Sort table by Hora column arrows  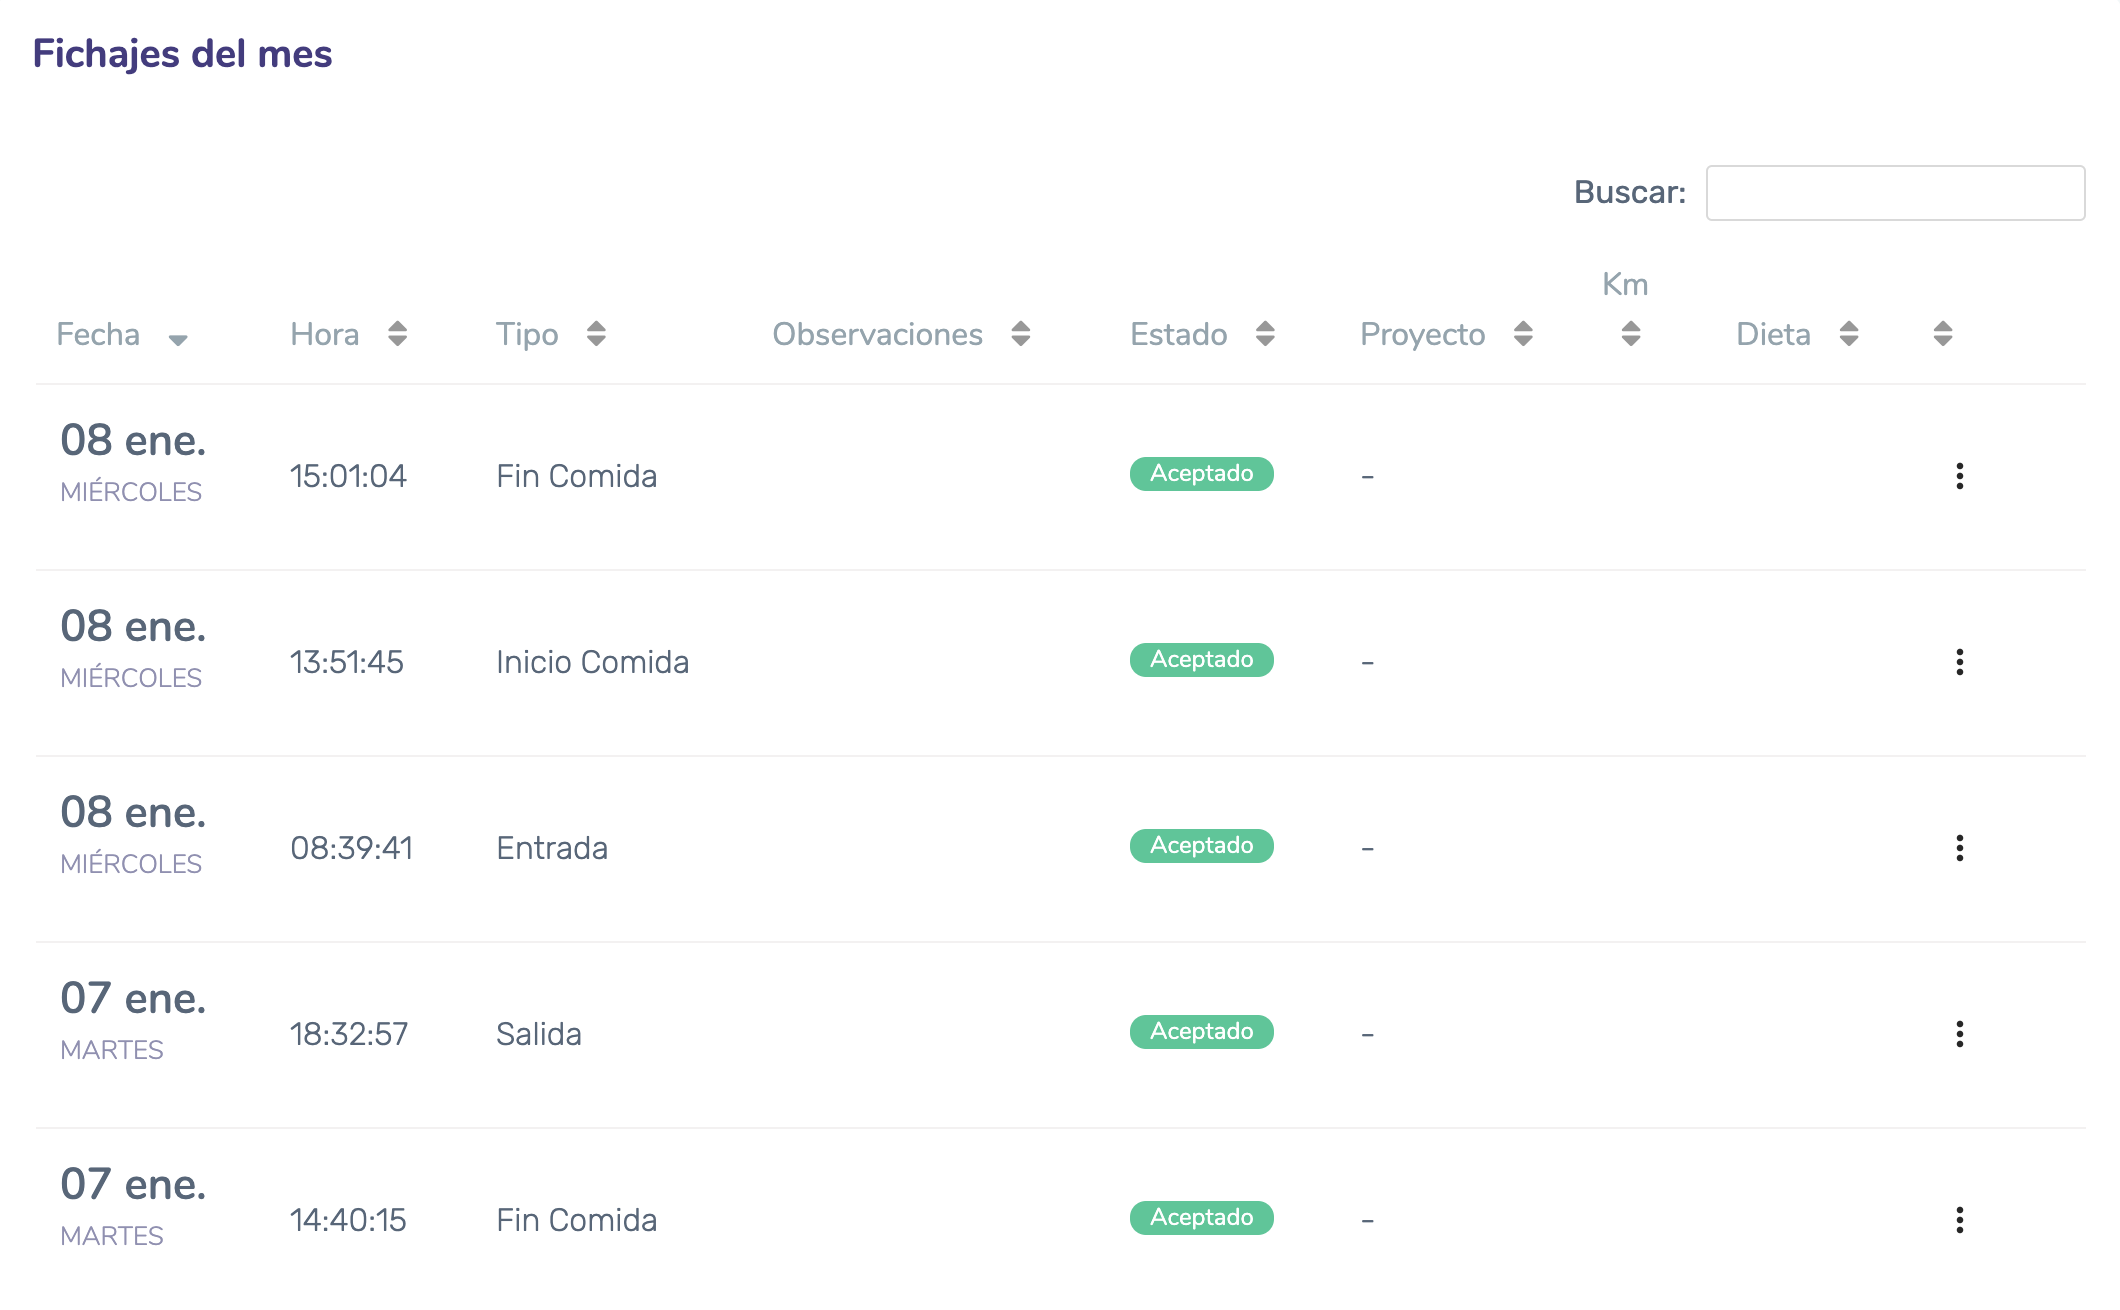pyautogui.click(x=397, y=334)
